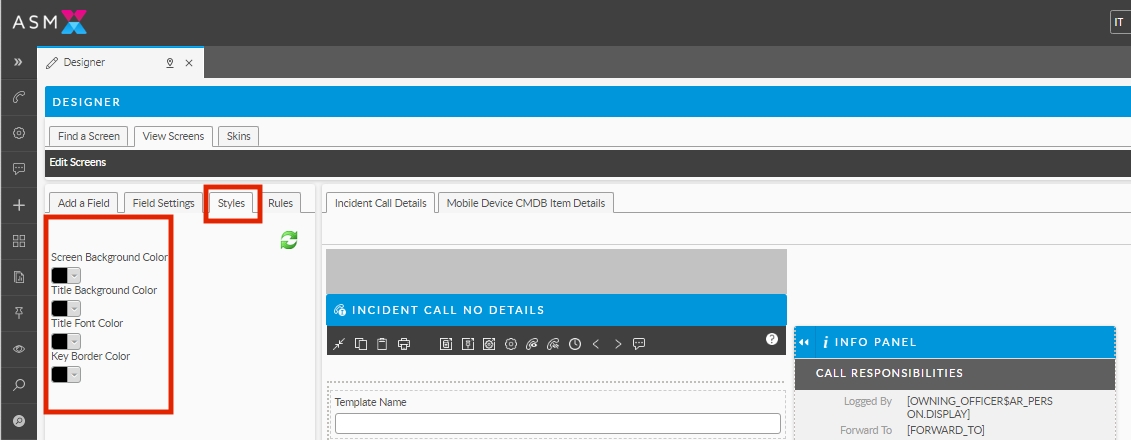This screenshot has width=1131, height=440.
Task: Click the clock icon in incident toolbar
Action: point(575,344)
